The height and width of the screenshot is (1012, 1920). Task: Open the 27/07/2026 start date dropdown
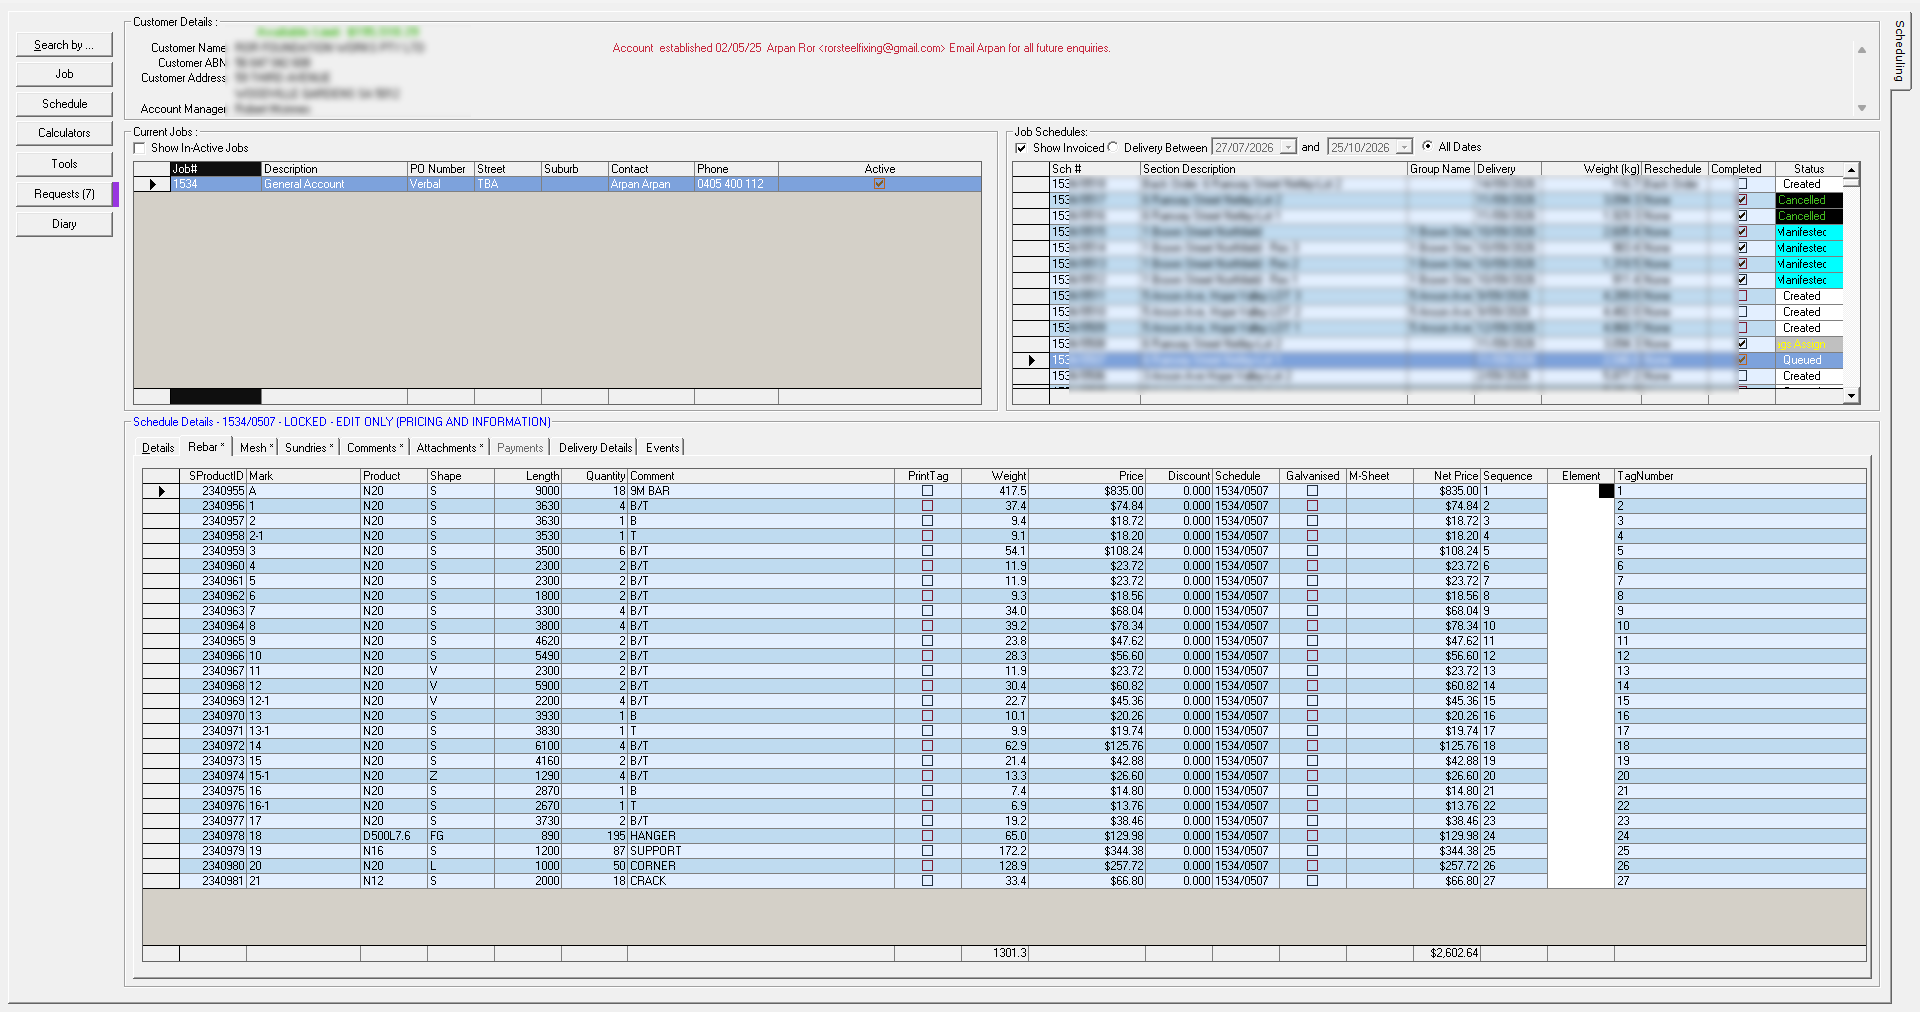coord(1288,147)
